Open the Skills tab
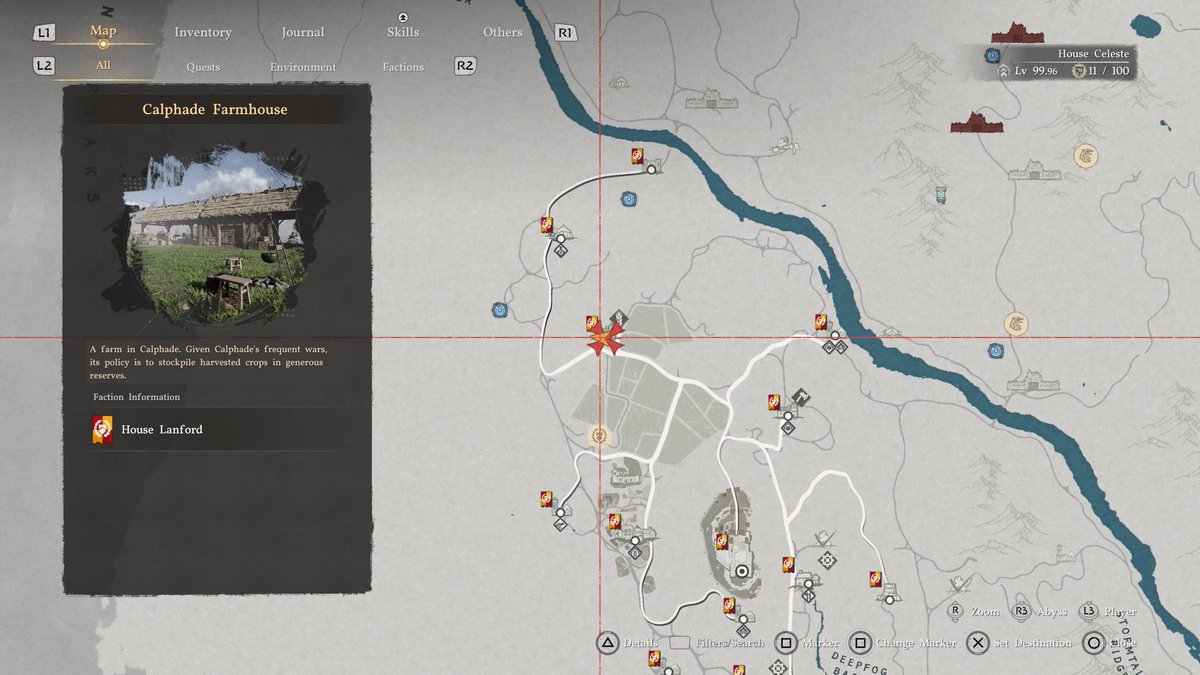1200x675 pixels. point(403,32)
